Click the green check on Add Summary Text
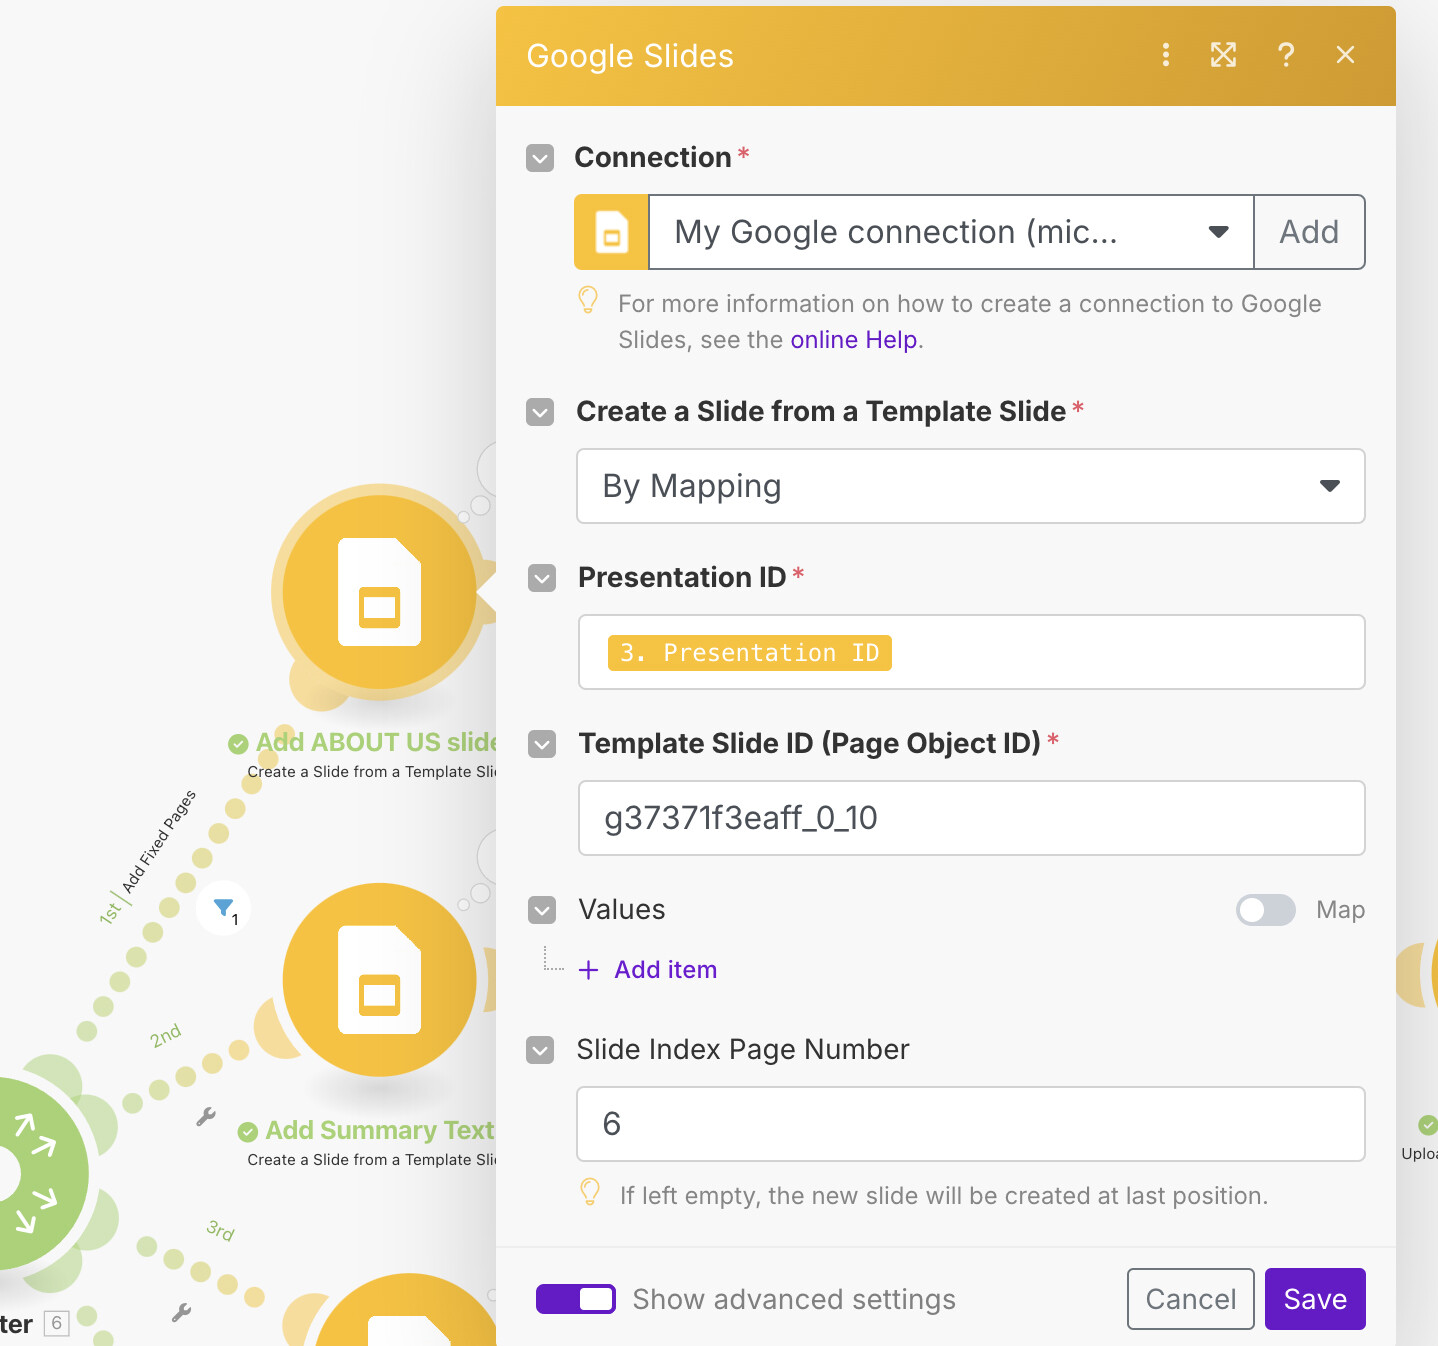Viewport: 1438px width, 1346px height. [x=247, y=1132]
